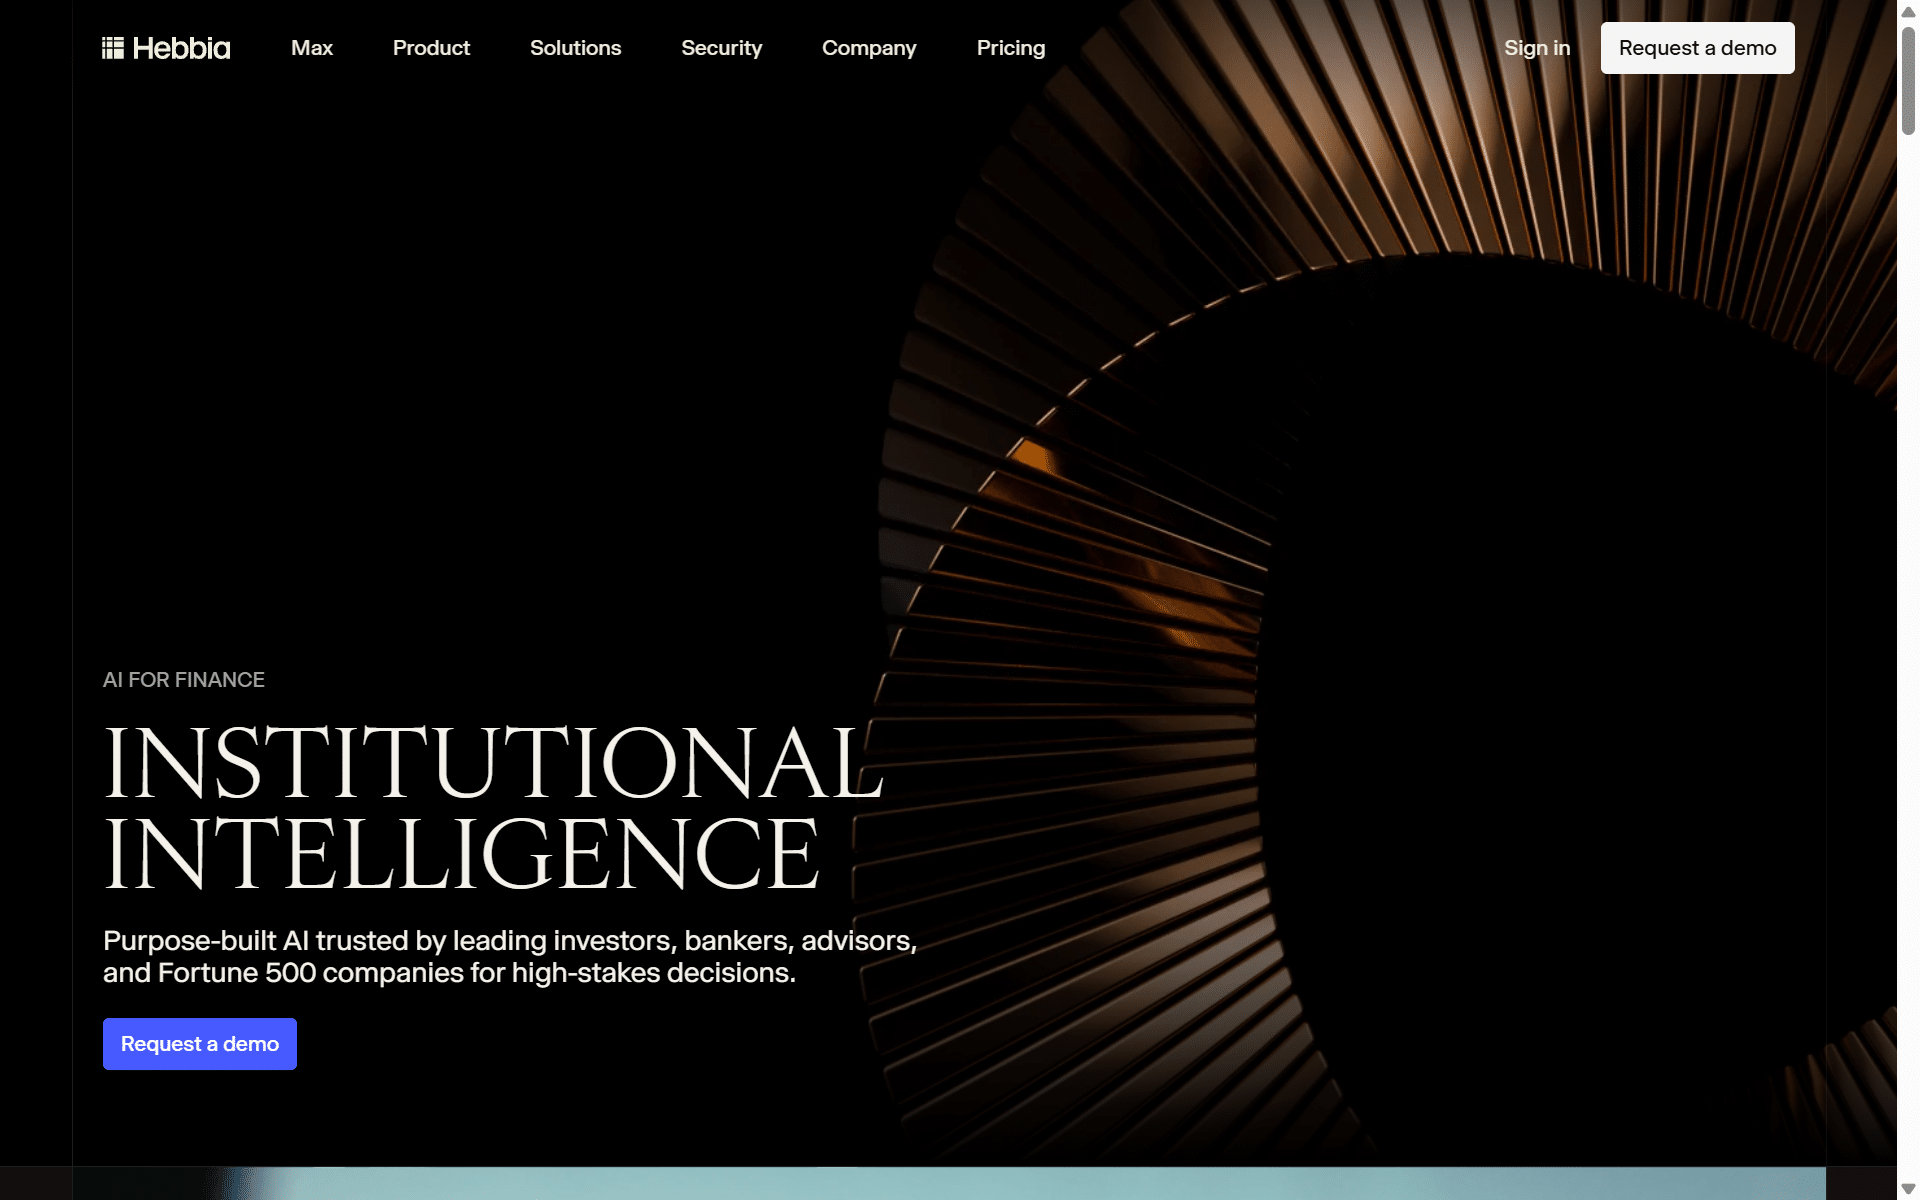1920x1200 pixels.
Task: Open the Product menu
Action: tap(431, 48)
